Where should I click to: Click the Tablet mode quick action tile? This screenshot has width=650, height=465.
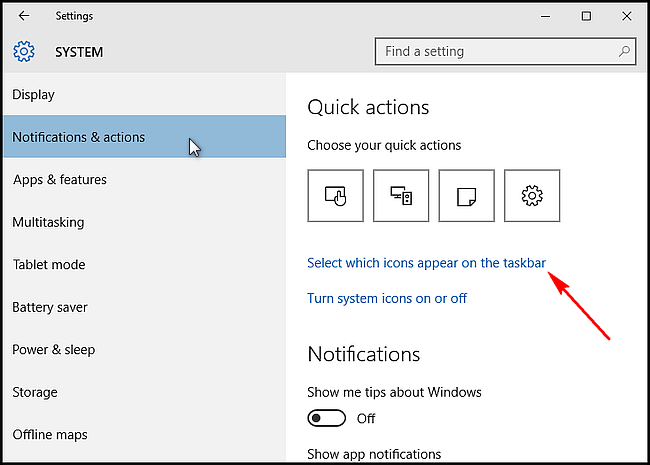point(335,196)
